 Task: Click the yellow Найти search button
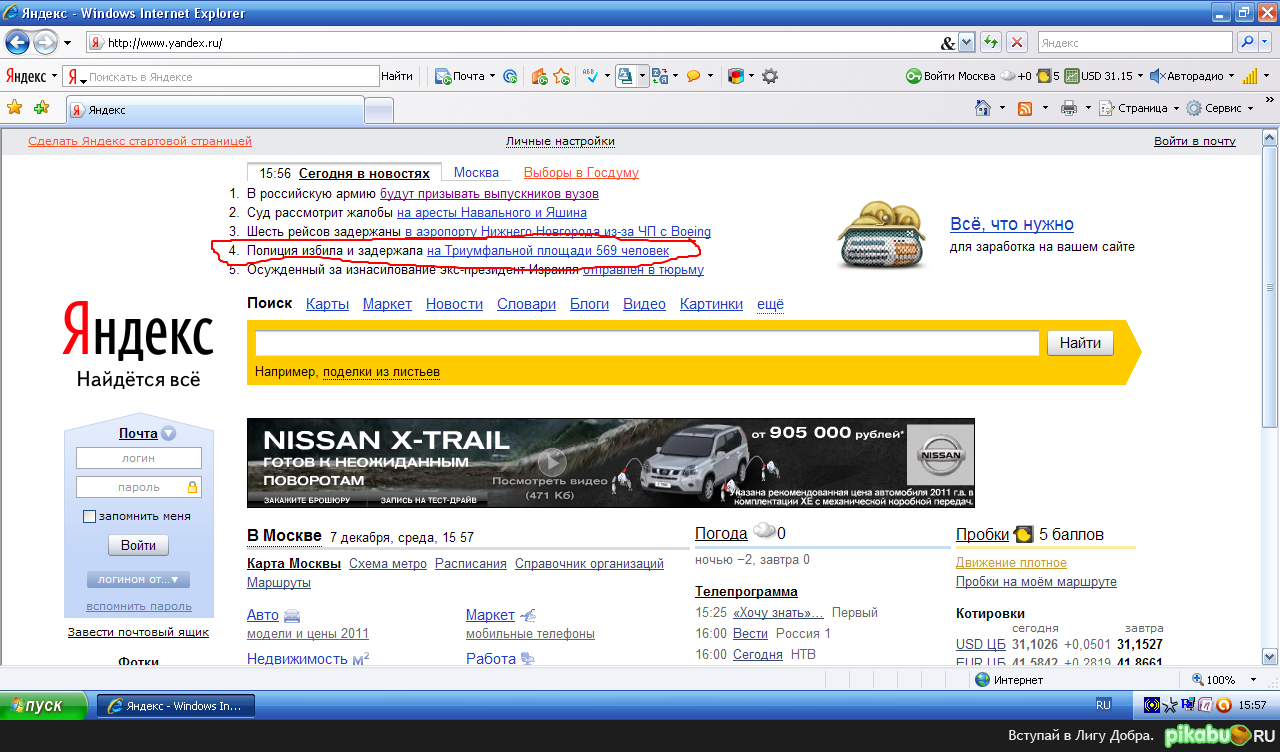click(1080, 343)
